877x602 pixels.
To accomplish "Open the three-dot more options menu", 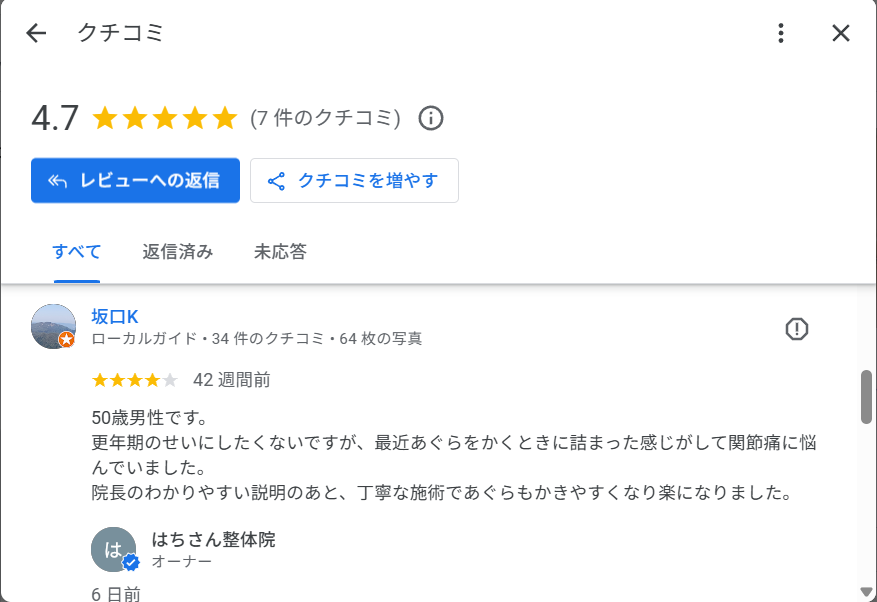I will coord(781,33).
